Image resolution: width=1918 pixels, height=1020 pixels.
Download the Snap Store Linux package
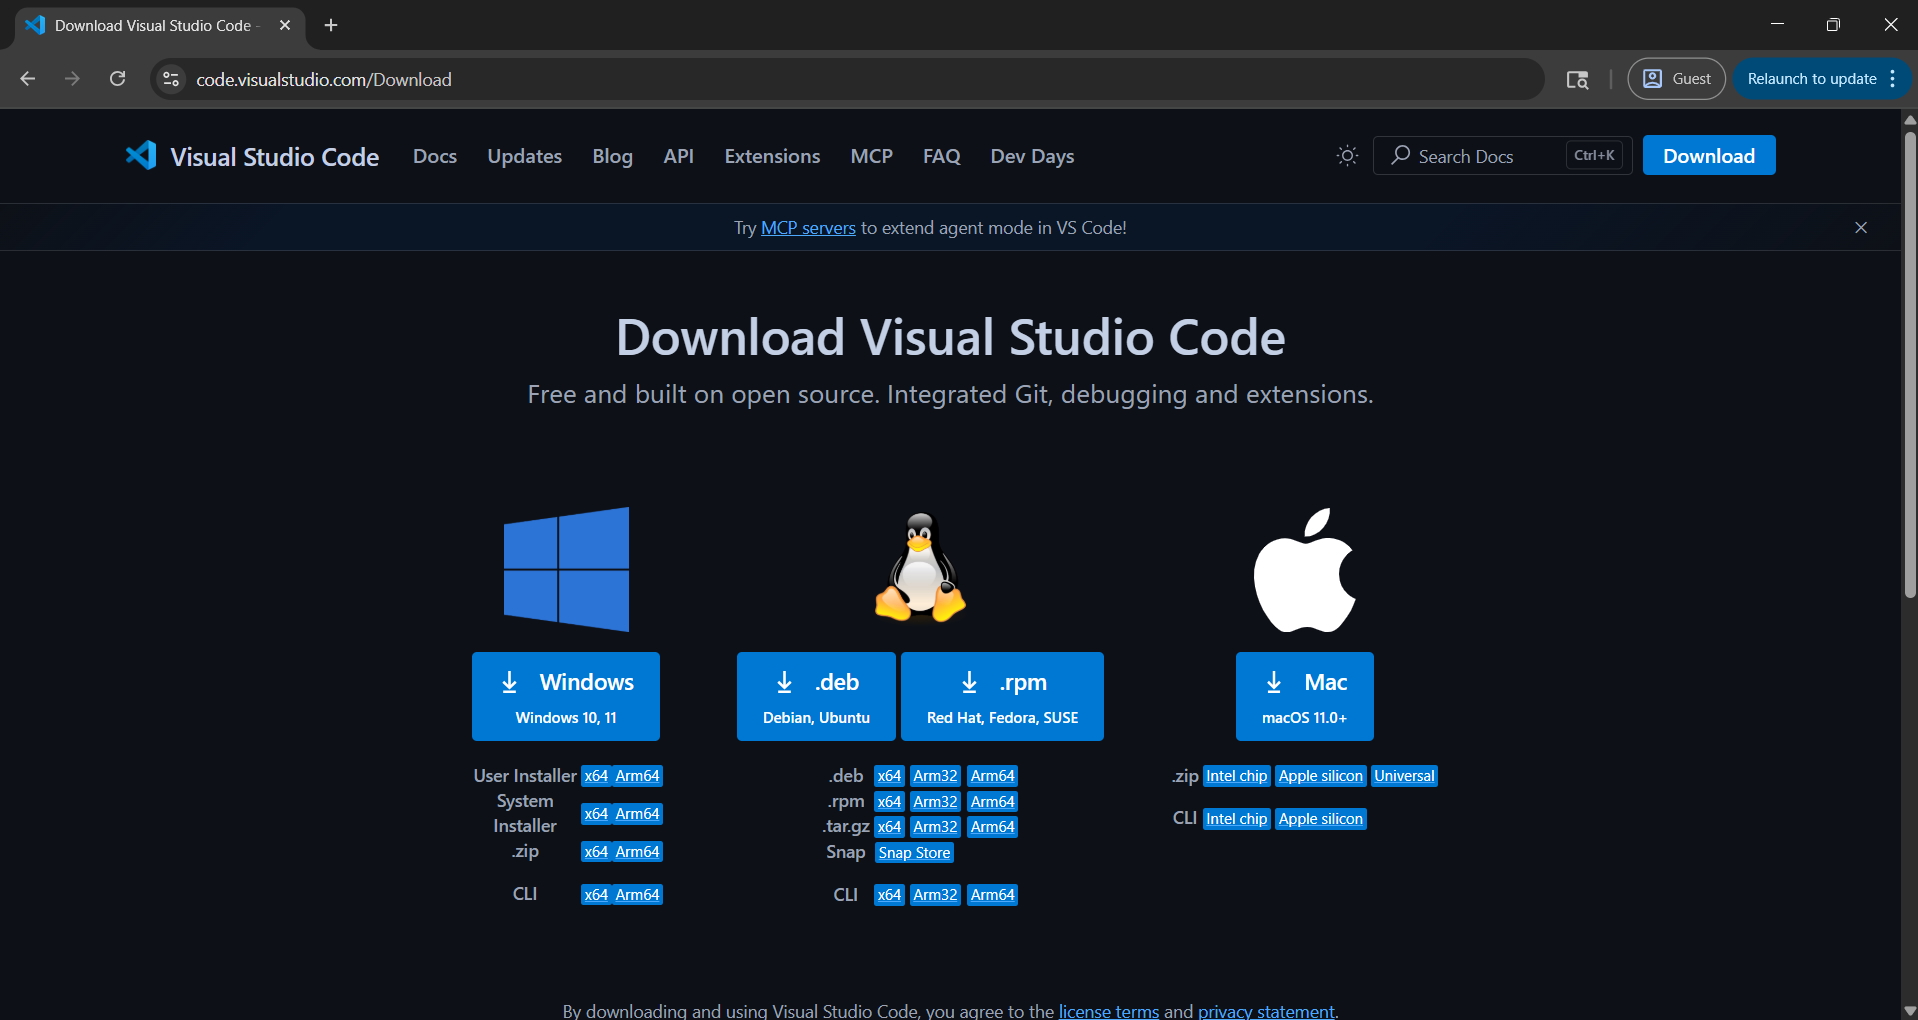point(914,853)
